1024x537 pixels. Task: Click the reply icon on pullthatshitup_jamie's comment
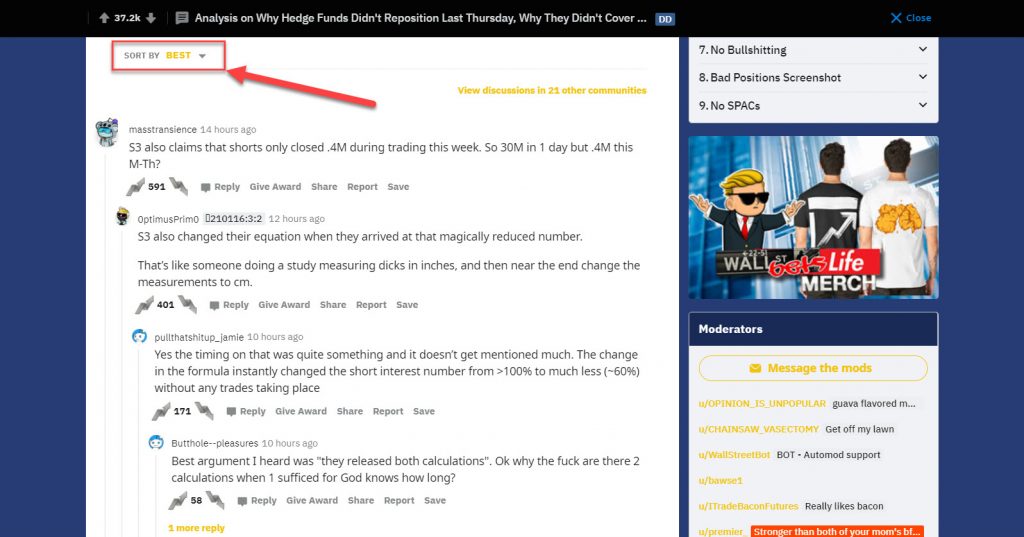[231, 412]
